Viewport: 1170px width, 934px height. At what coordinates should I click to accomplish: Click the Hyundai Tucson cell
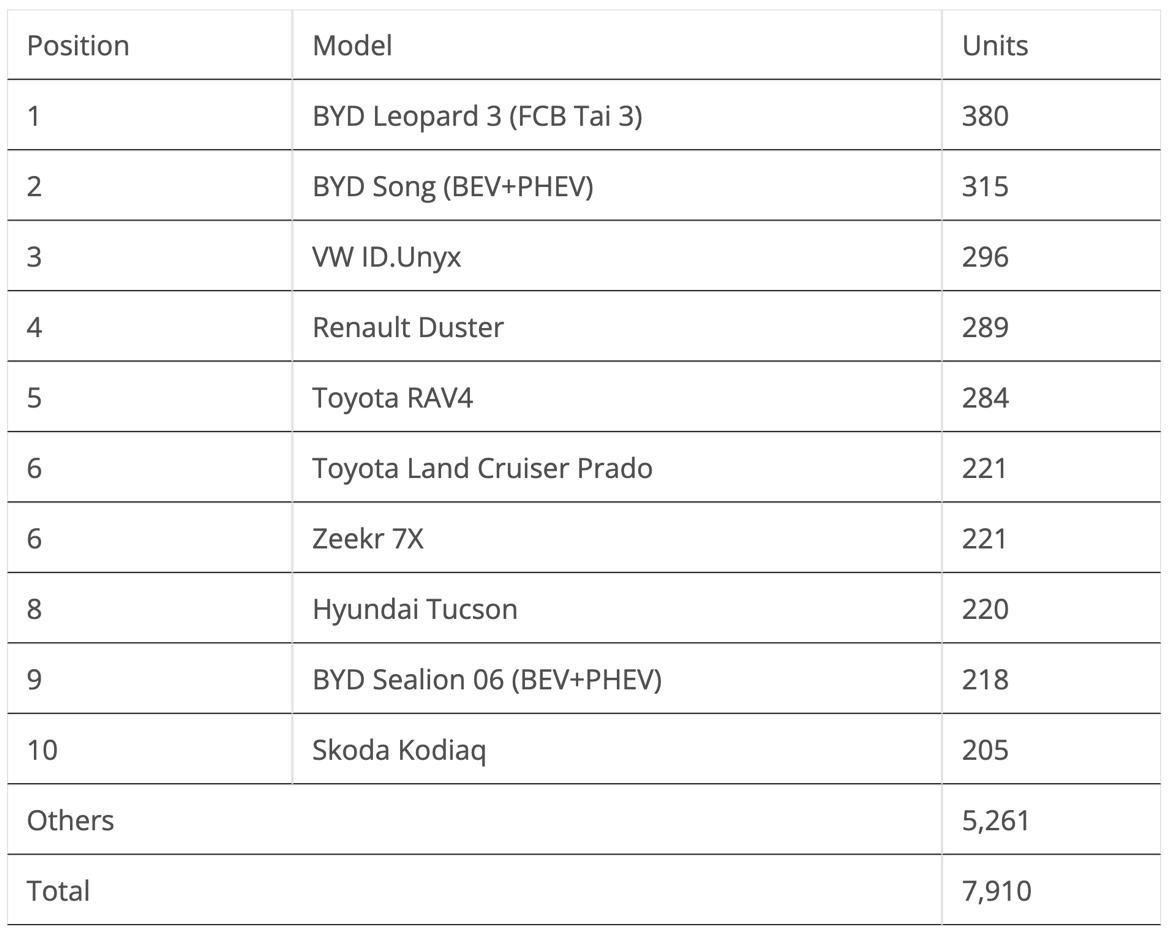coord(414,609)
